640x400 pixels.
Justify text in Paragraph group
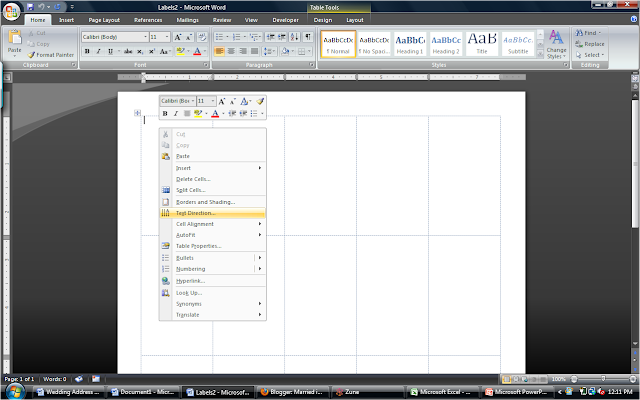pos(254,51)
